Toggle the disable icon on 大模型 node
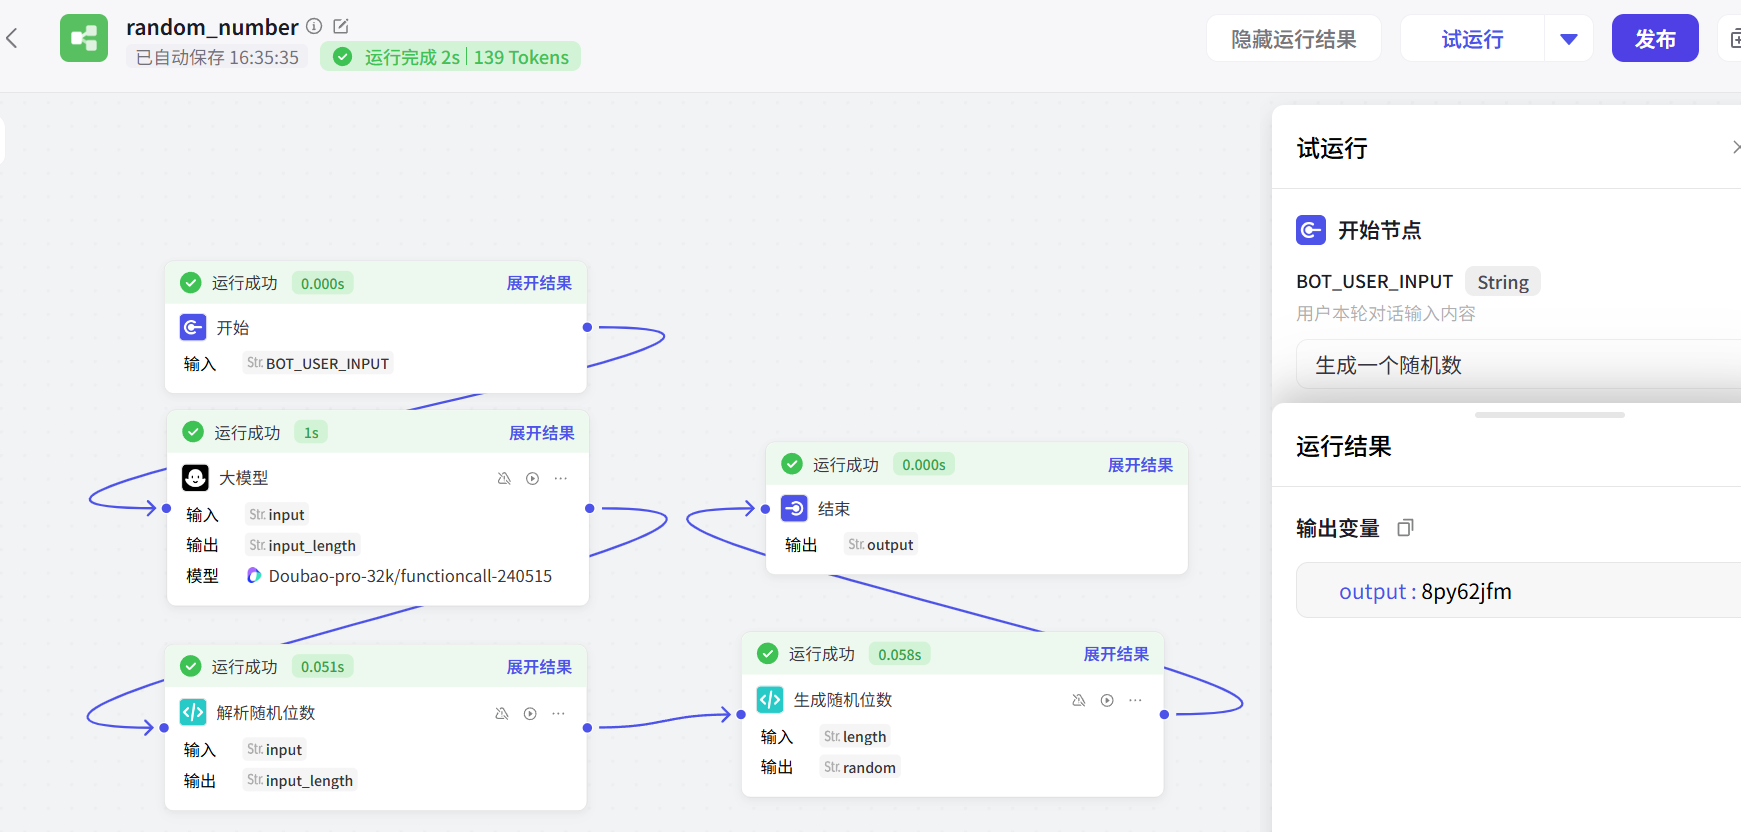 click(504, 478)
